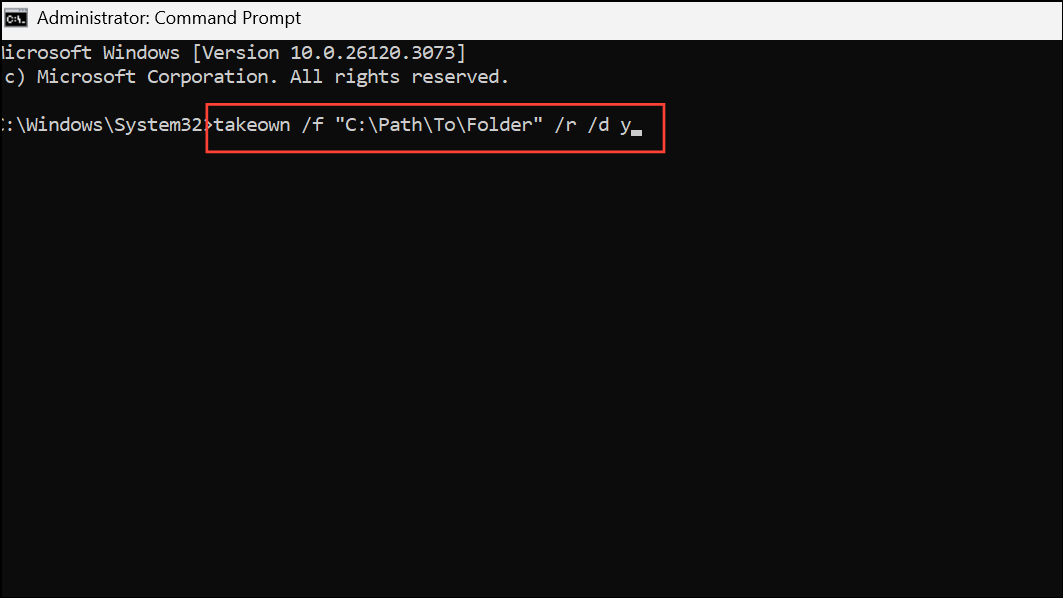Click the text cursor after the command
Screen dimensions: 1063x598
(x=637, y=133)
